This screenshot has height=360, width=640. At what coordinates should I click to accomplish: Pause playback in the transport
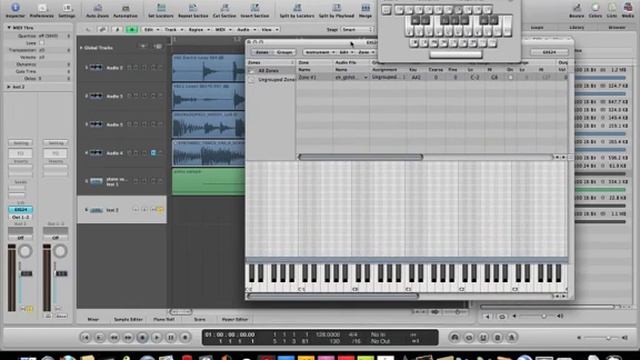point(171,338)
